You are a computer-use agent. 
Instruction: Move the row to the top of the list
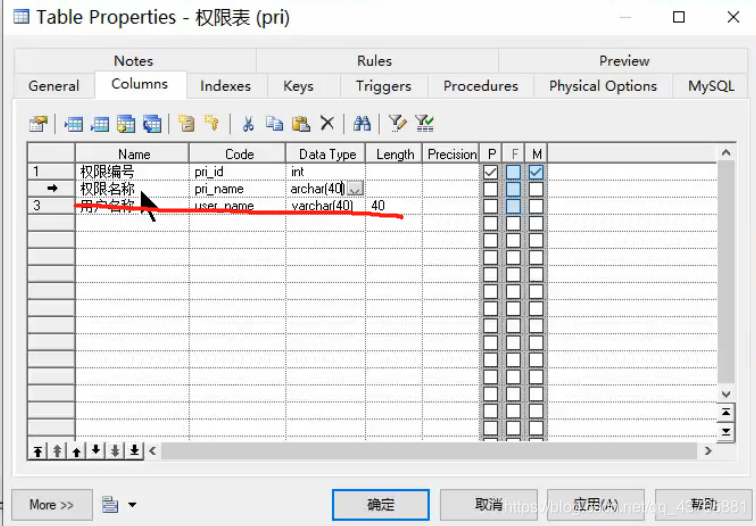[x=38, y=451]
